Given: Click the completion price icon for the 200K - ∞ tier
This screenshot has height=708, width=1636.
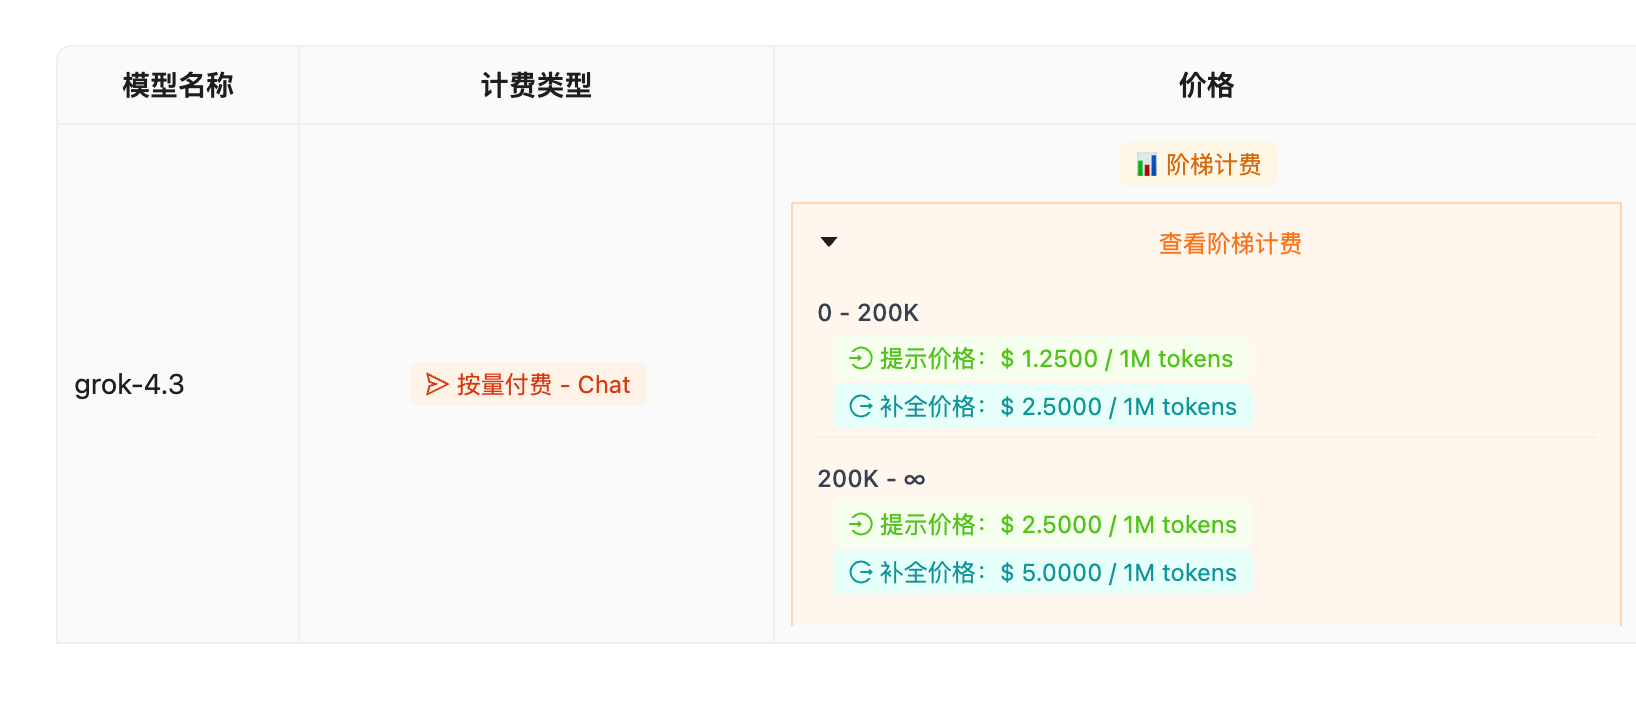Looking at the screenshot, I should coord(861,572).
